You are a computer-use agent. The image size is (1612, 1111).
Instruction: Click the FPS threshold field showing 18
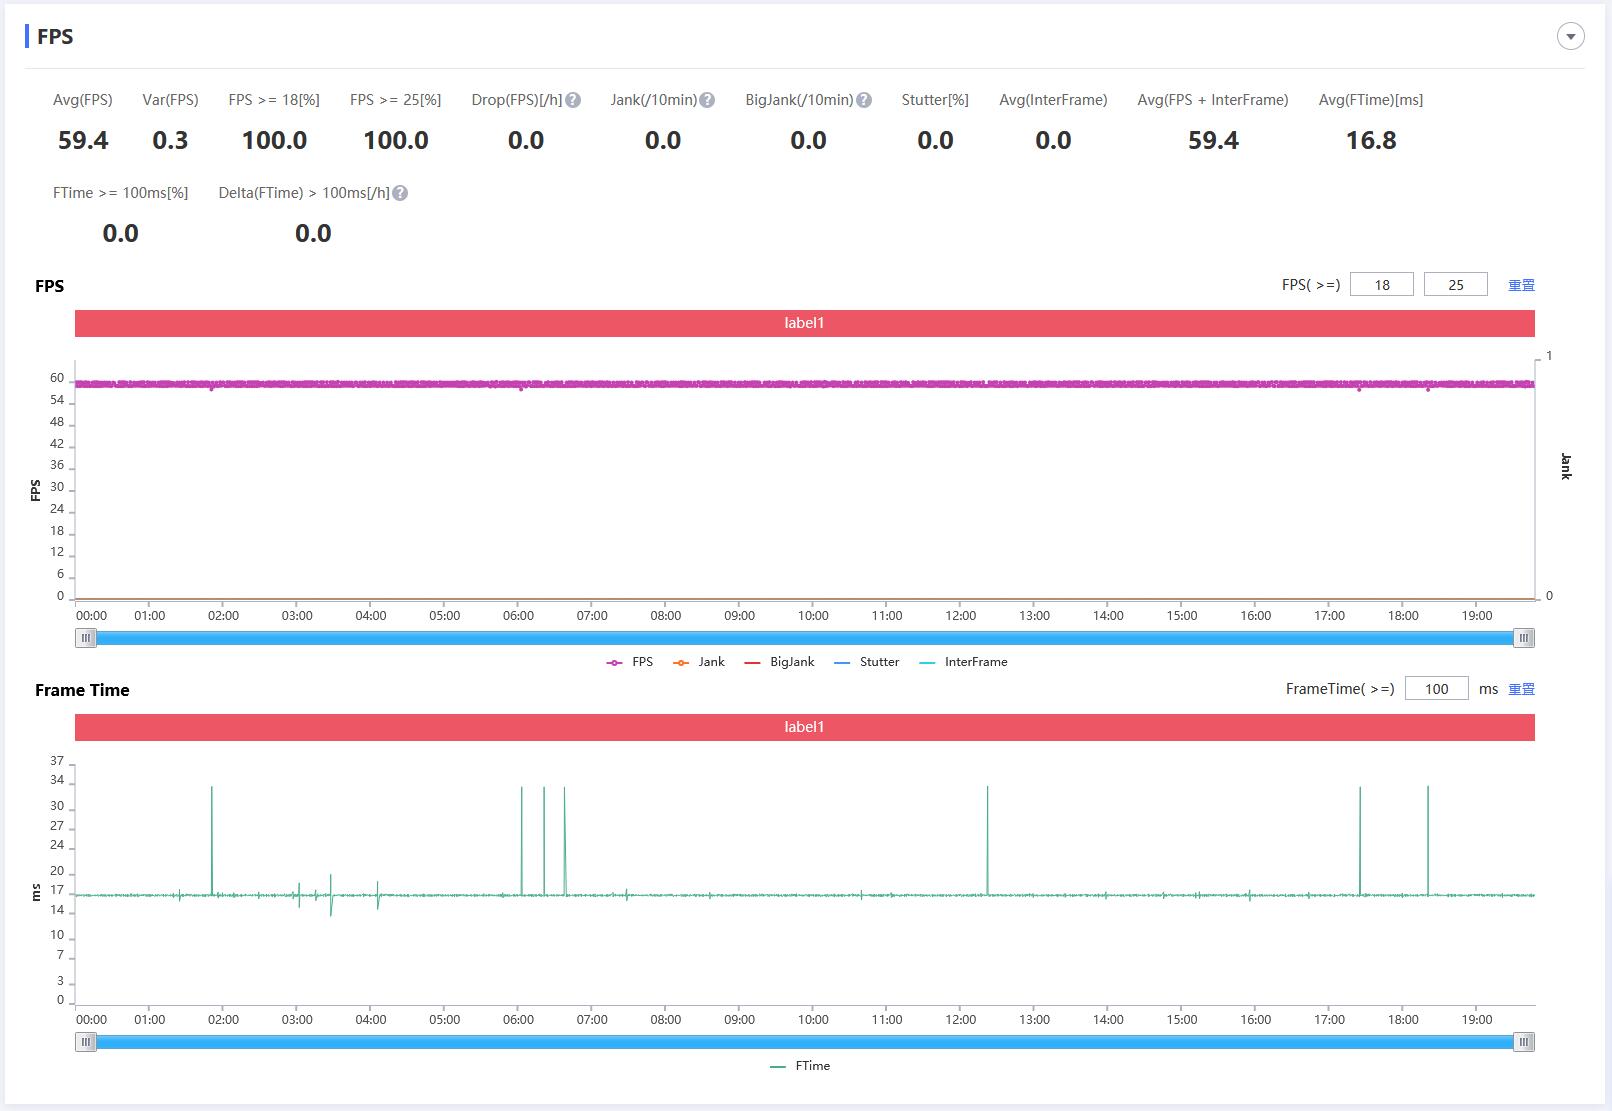1381,285
